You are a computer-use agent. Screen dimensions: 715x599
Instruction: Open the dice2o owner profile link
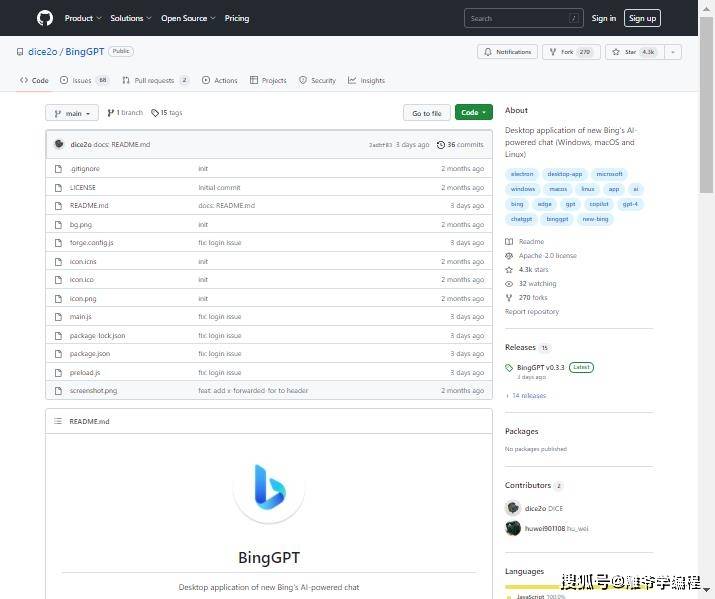click(42, 52)
